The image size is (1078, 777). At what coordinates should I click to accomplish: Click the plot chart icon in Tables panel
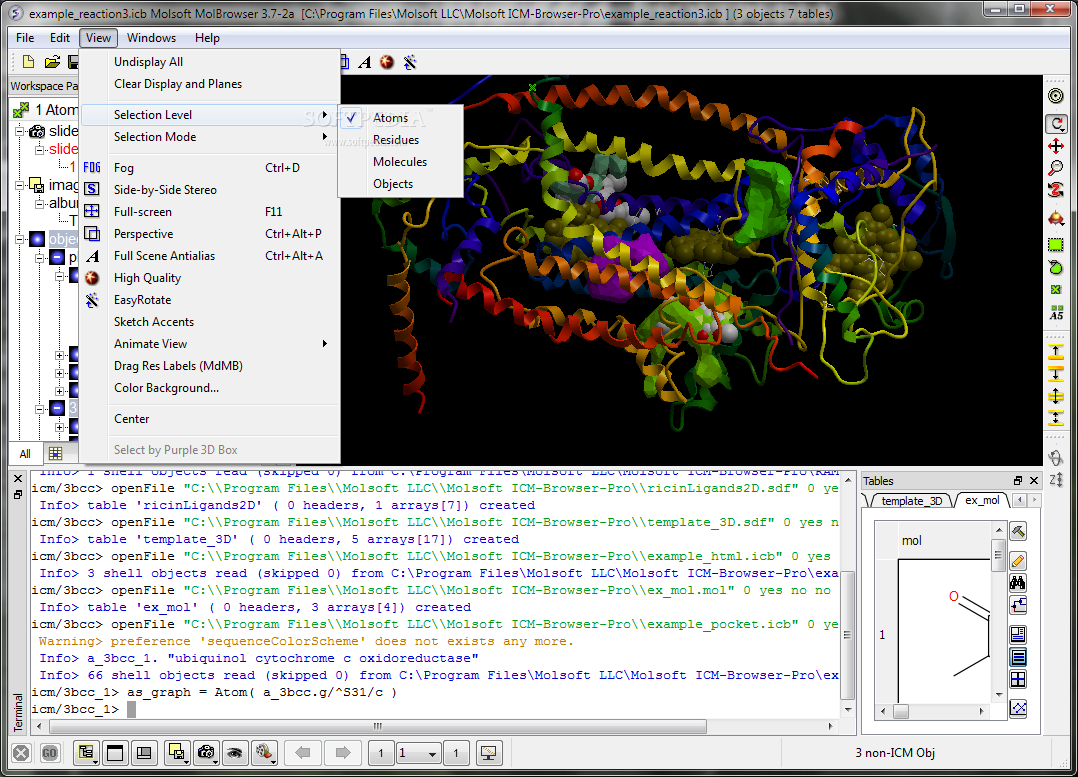(1018, 708)
